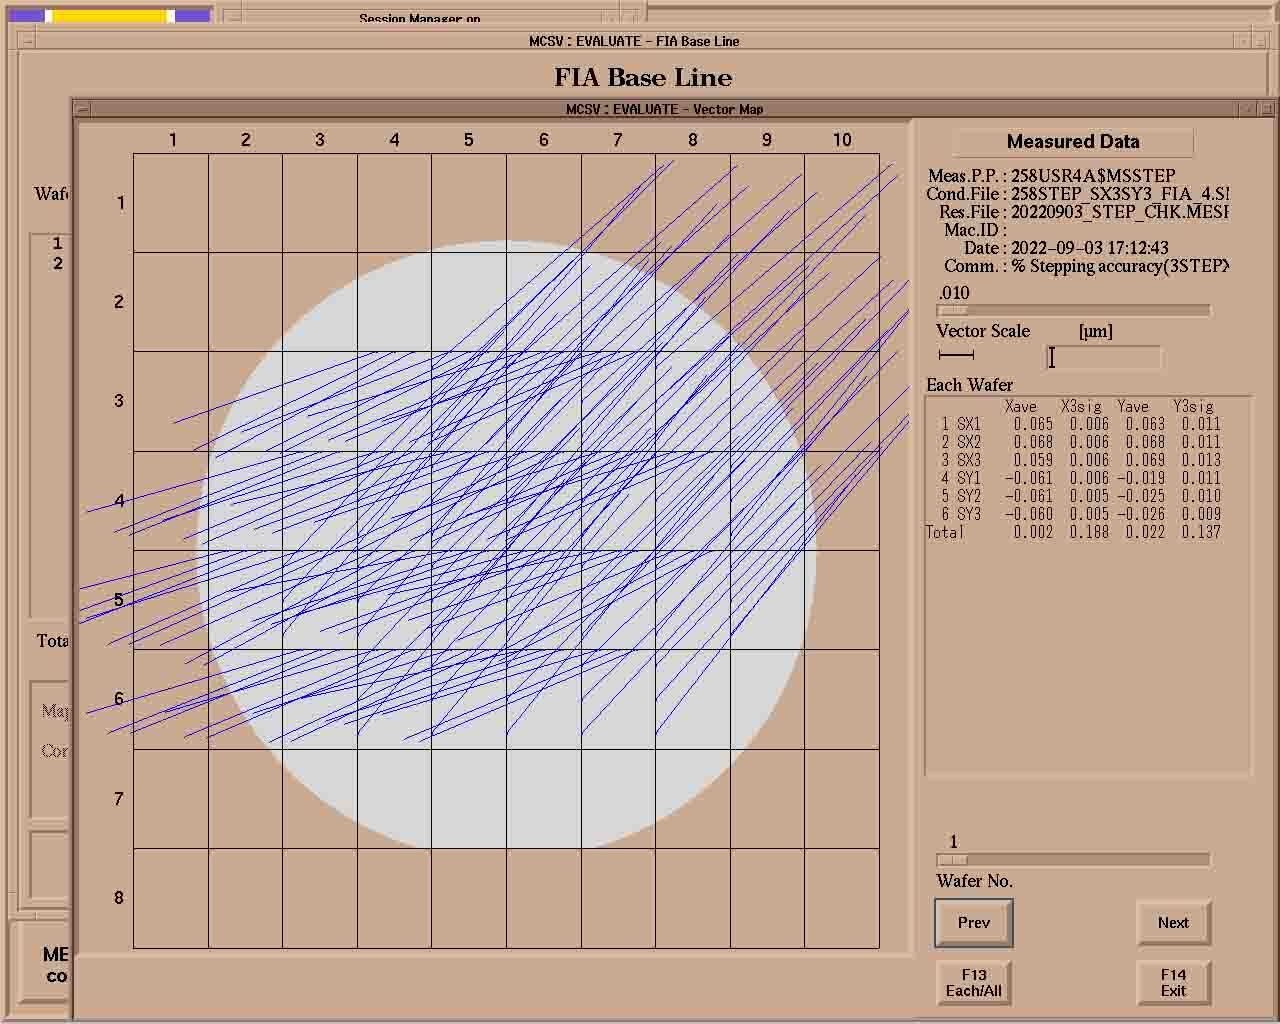The width and height of the screenshot is (1280, 1024).
Task: Click the X3sig column heading
Action: (x=1081, y=406)
